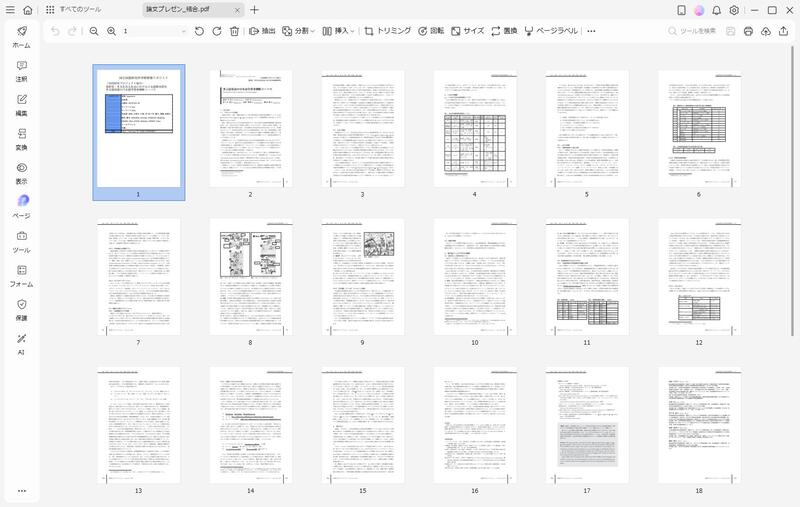Upload to cloud icon
The image size is (800, 507).
pos(766,31)
